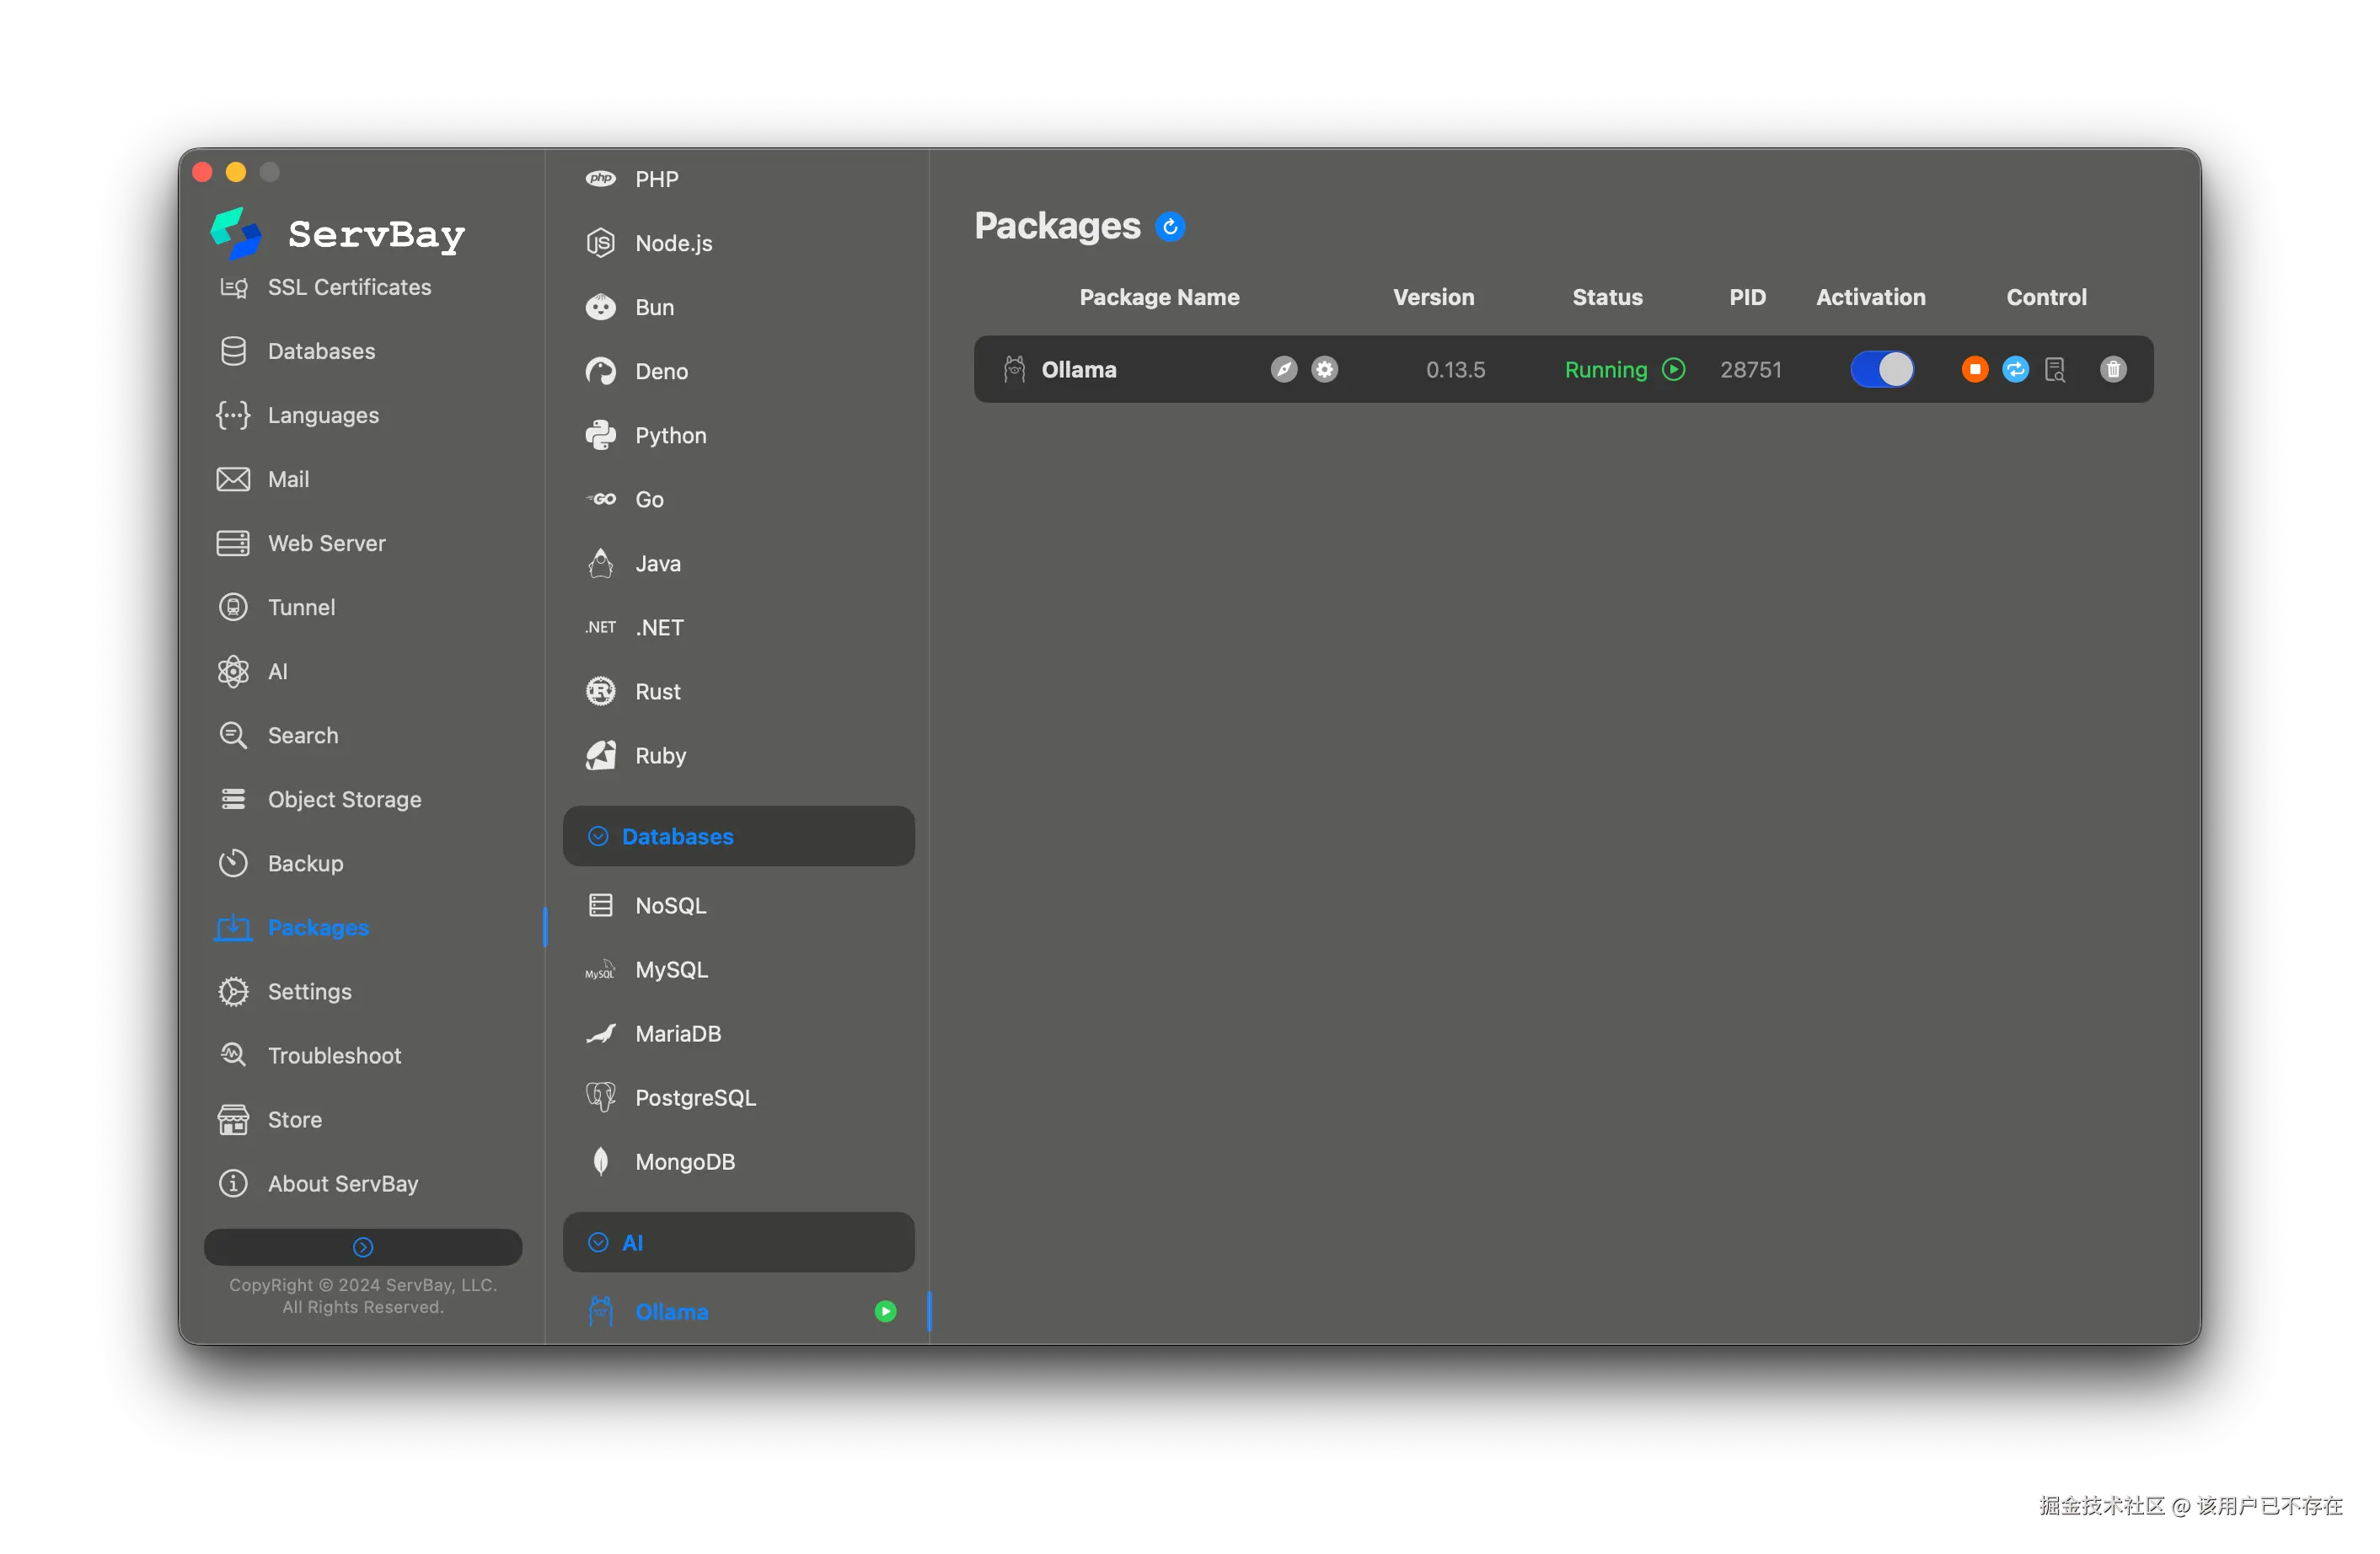The width and height of the screenshot is (2380, 1554).
Task: Select PostgreSQL in the package list
Action: coord(695,1097)
